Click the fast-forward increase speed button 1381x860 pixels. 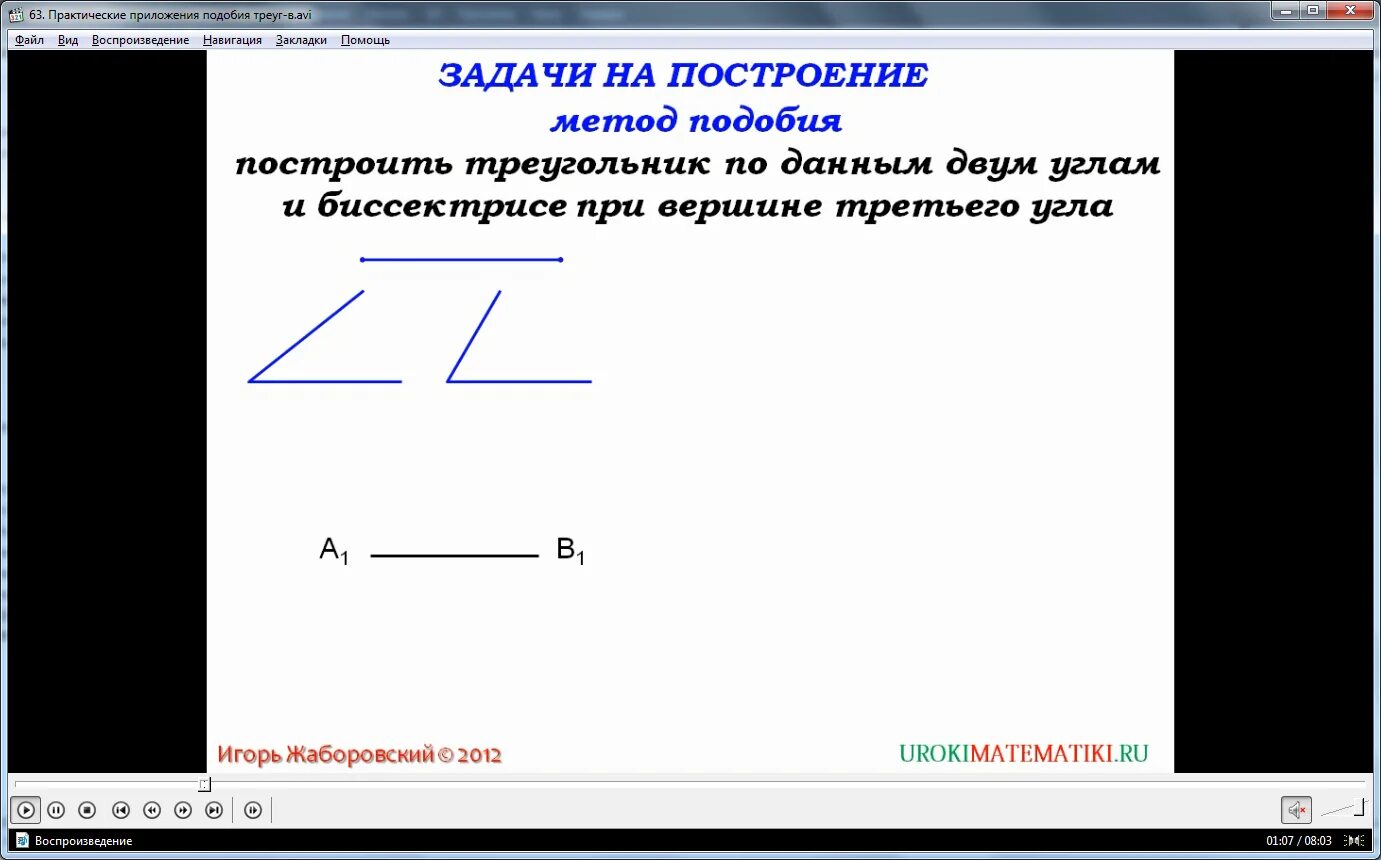click(183, 810)
